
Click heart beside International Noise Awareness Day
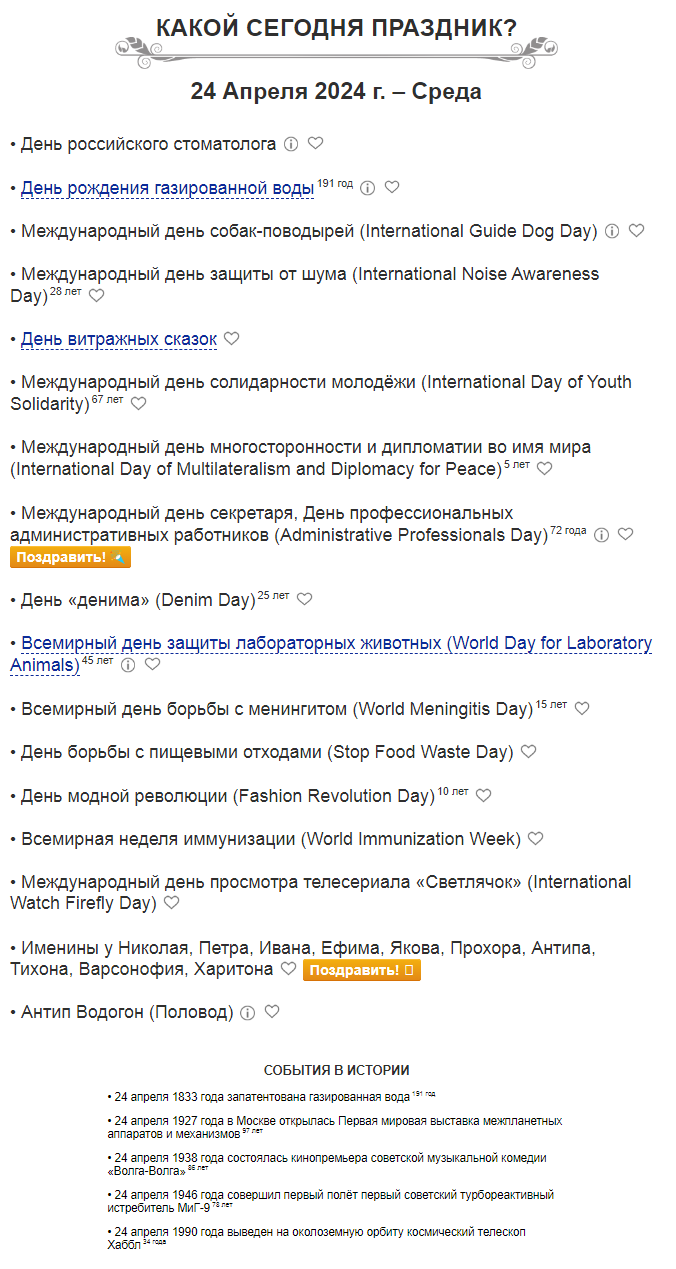click(x=96, y=295)
